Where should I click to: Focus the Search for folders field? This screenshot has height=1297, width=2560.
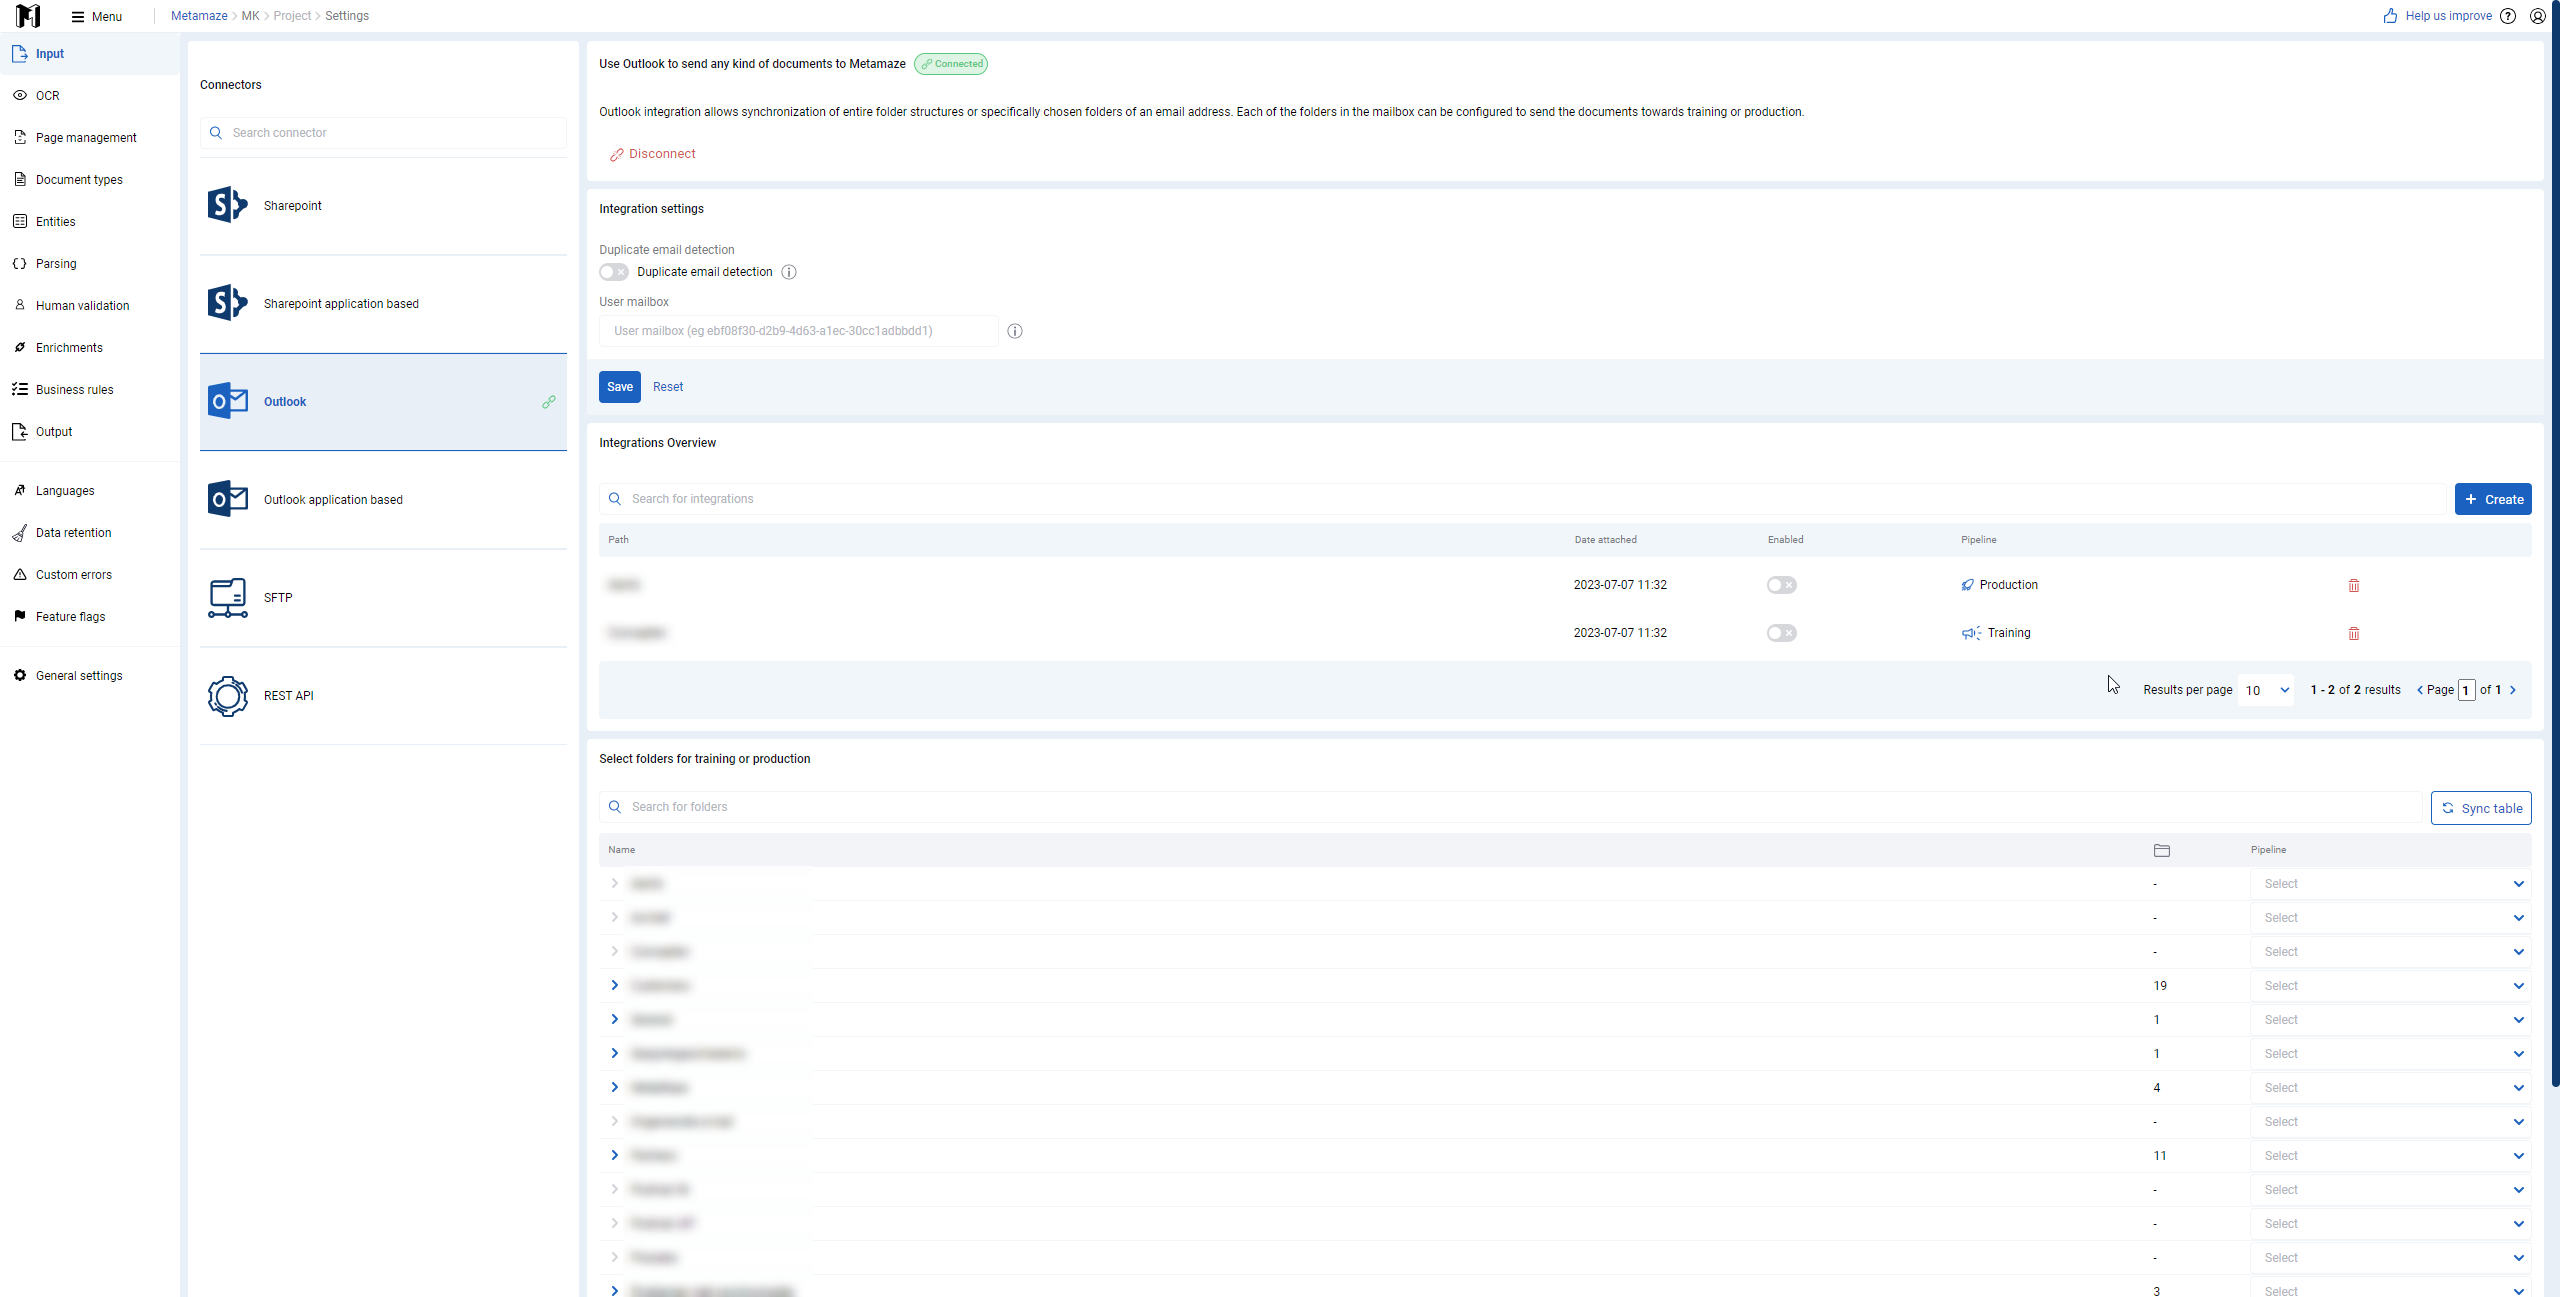tap(1511, 807)
